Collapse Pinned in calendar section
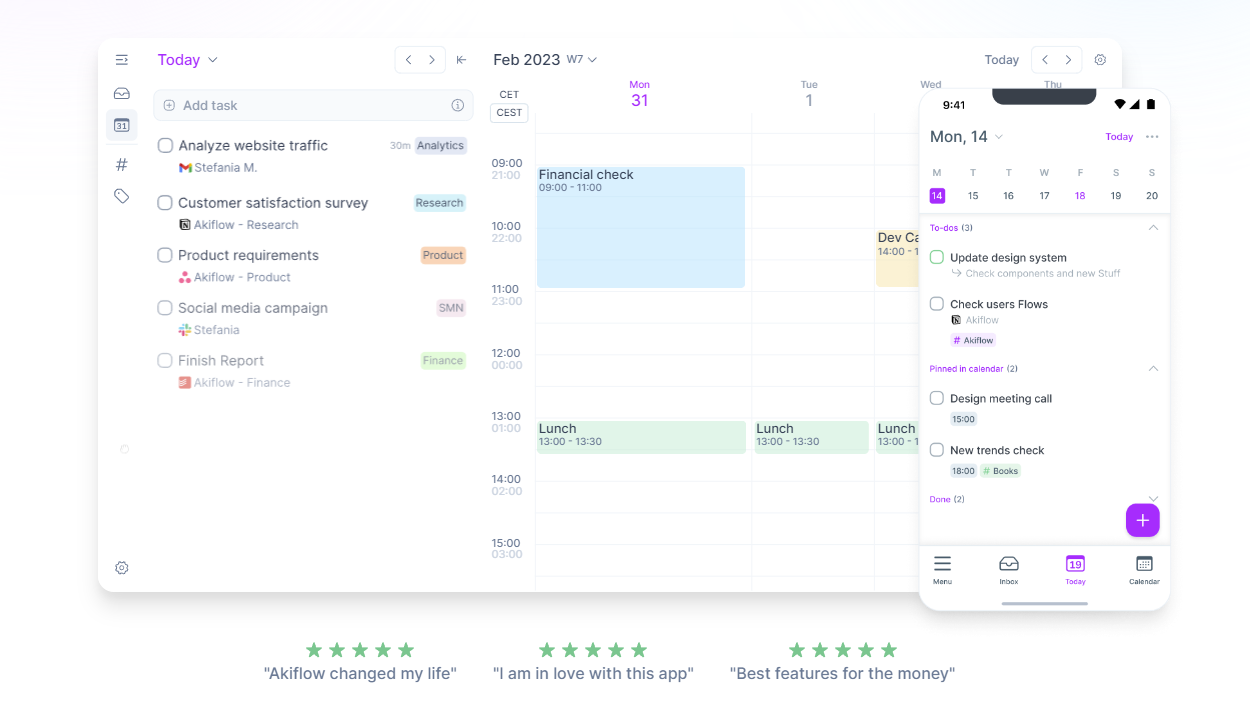Screen dimensions: 1250x708 pyautogui.click(x=1153, y=369)
